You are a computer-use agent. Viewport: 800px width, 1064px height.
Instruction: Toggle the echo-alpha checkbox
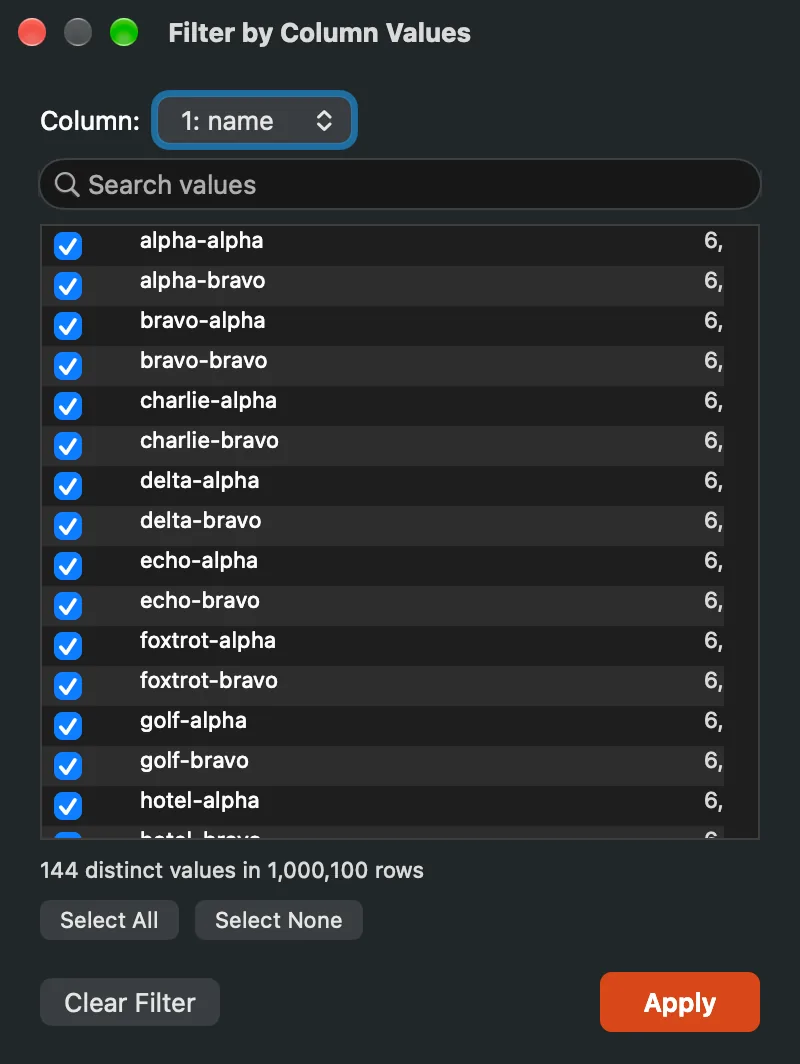[x=68, y=566]
